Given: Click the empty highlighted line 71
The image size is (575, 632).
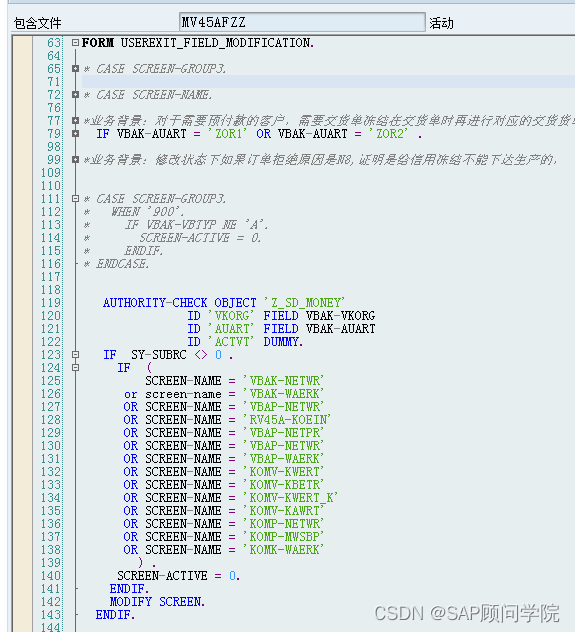Looking at the screenshot, I should 328,81.
